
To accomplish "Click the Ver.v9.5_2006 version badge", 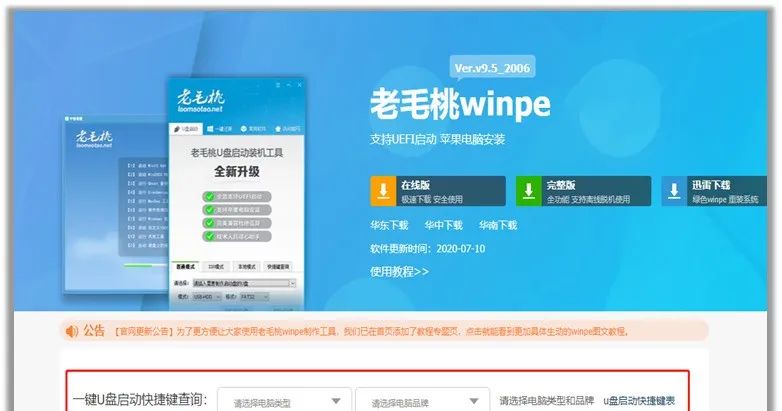I will point(492,68).
